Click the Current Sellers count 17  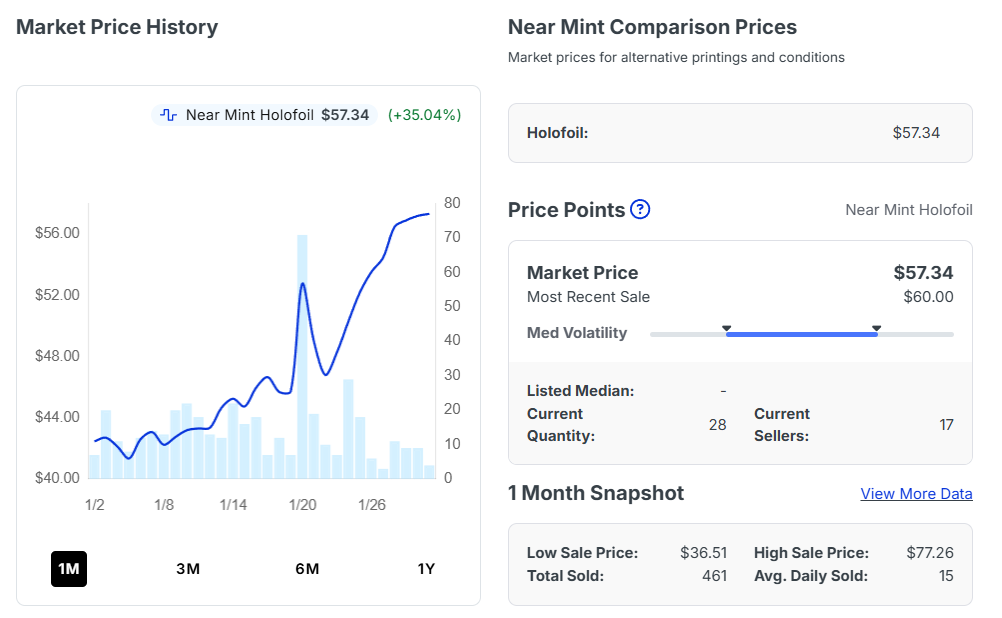coord(946,425)
